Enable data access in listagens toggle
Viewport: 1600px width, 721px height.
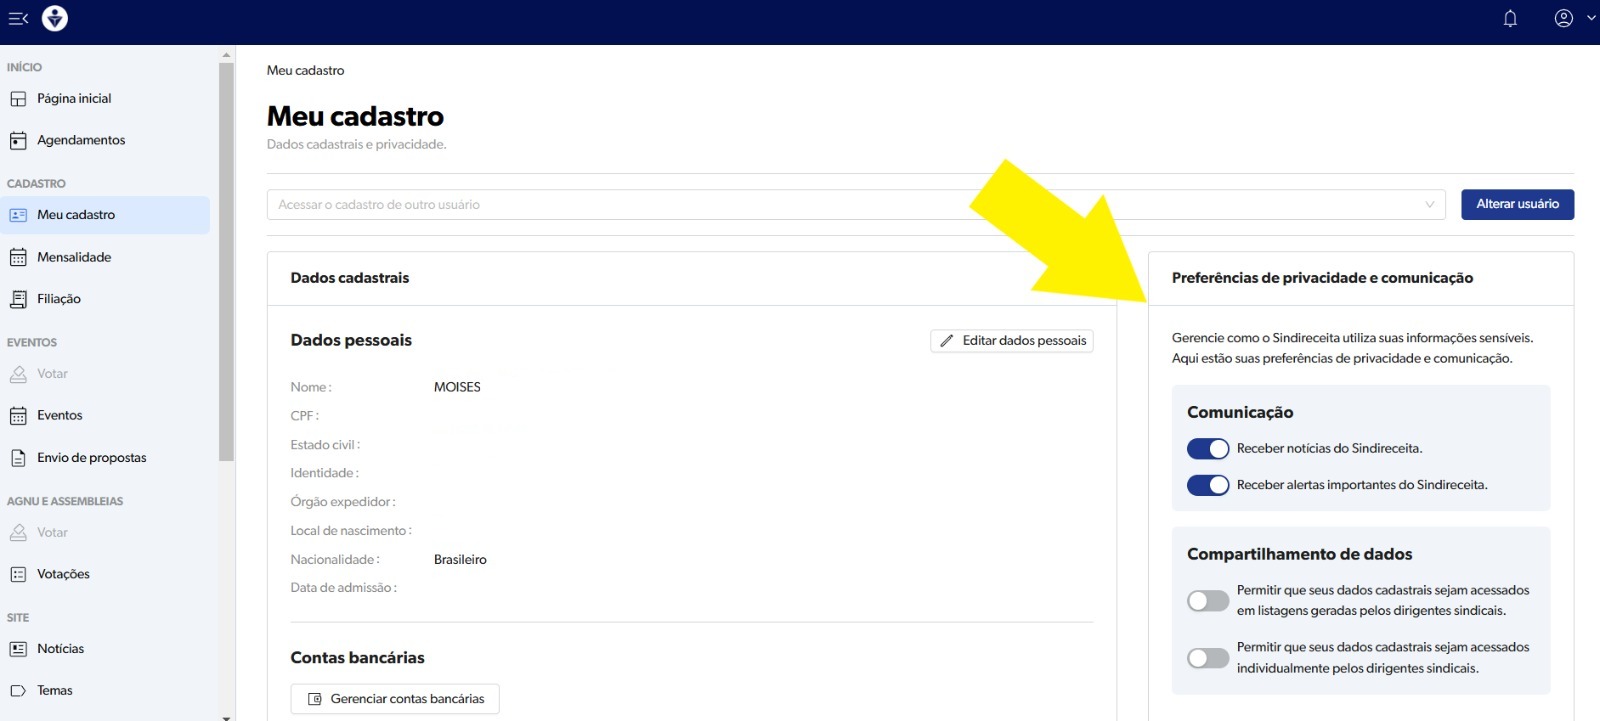1208,601
